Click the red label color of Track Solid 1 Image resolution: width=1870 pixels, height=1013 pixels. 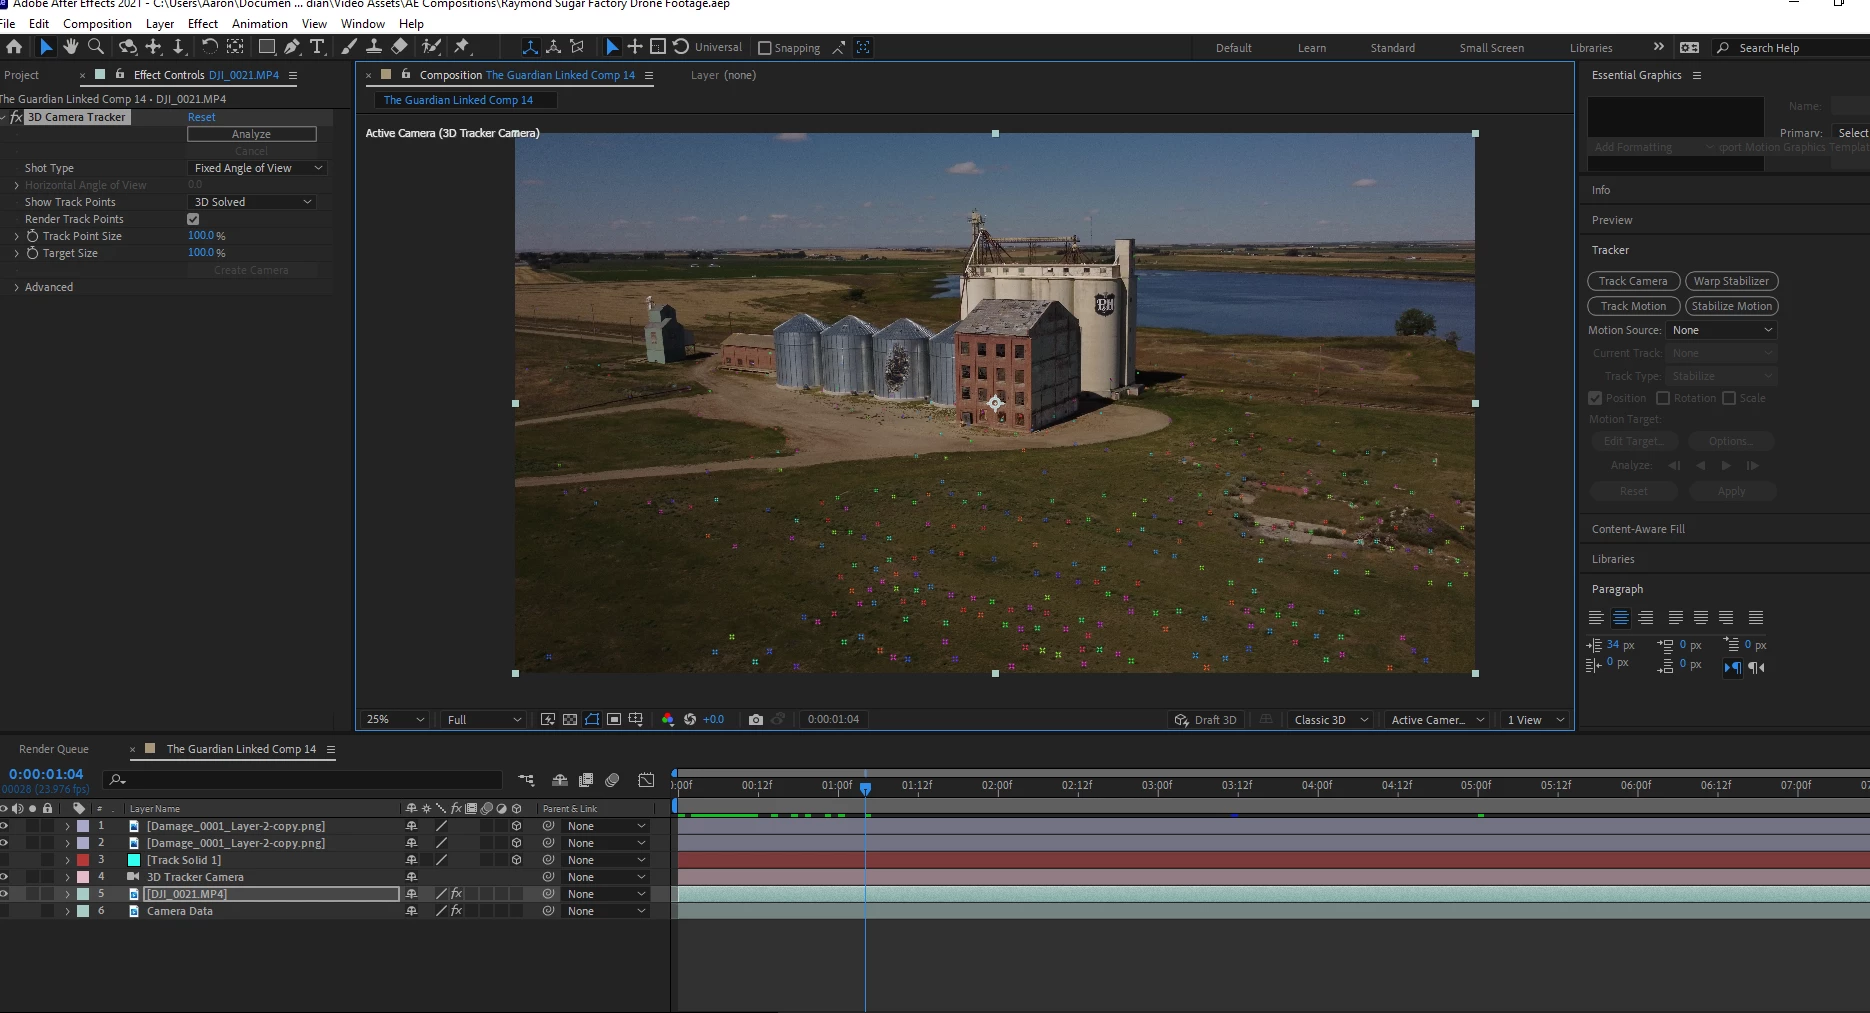point(83,860)
